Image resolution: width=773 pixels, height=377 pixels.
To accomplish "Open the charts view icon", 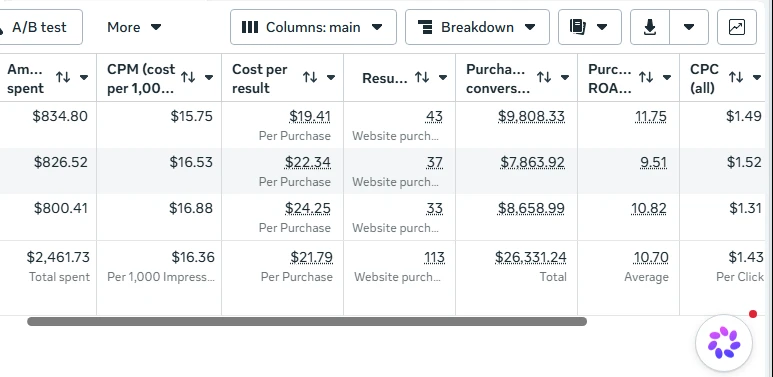I will [737, 27].
